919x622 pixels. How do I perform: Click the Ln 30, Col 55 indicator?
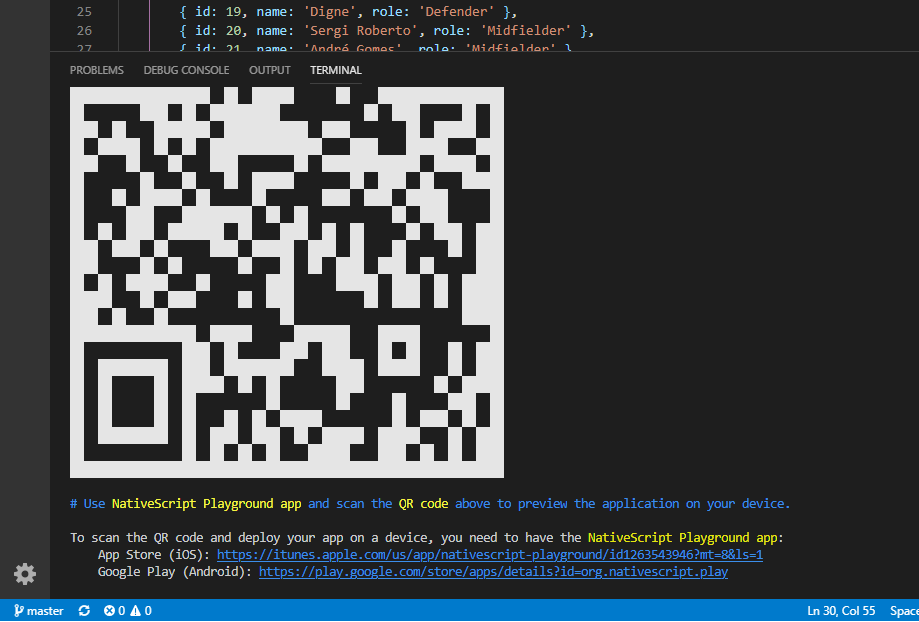(x=841, y=611)
